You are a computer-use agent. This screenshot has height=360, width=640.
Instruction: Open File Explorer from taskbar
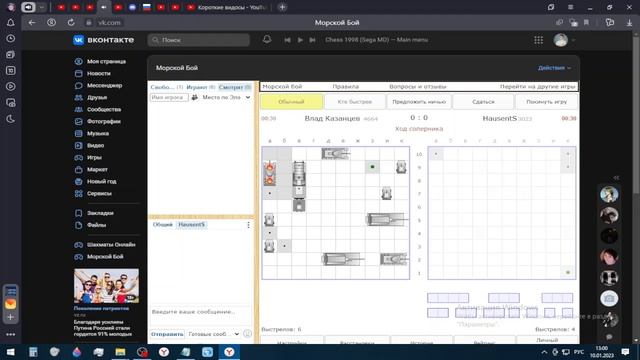click(120, 352)
